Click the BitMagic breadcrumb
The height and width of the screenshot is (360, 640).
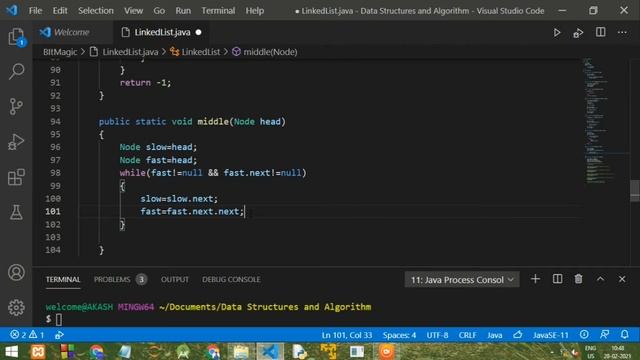pos(60,52)
